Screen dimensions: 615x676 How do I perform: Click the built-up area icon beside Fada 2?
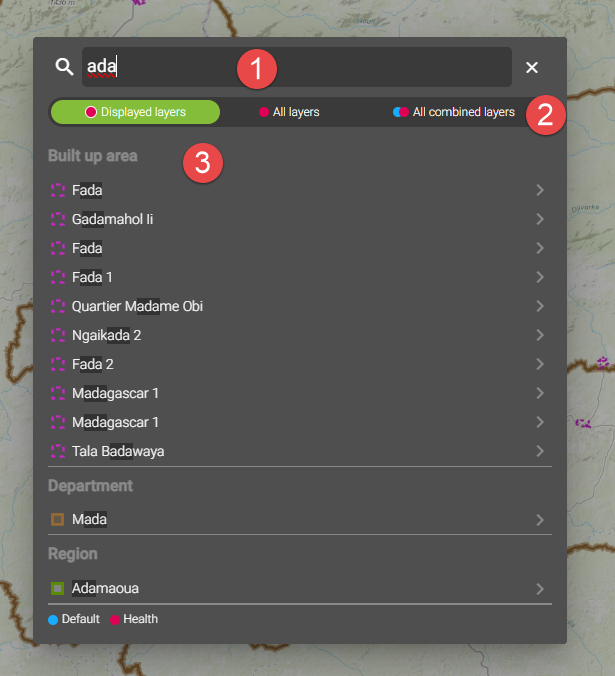coord(58,364)
